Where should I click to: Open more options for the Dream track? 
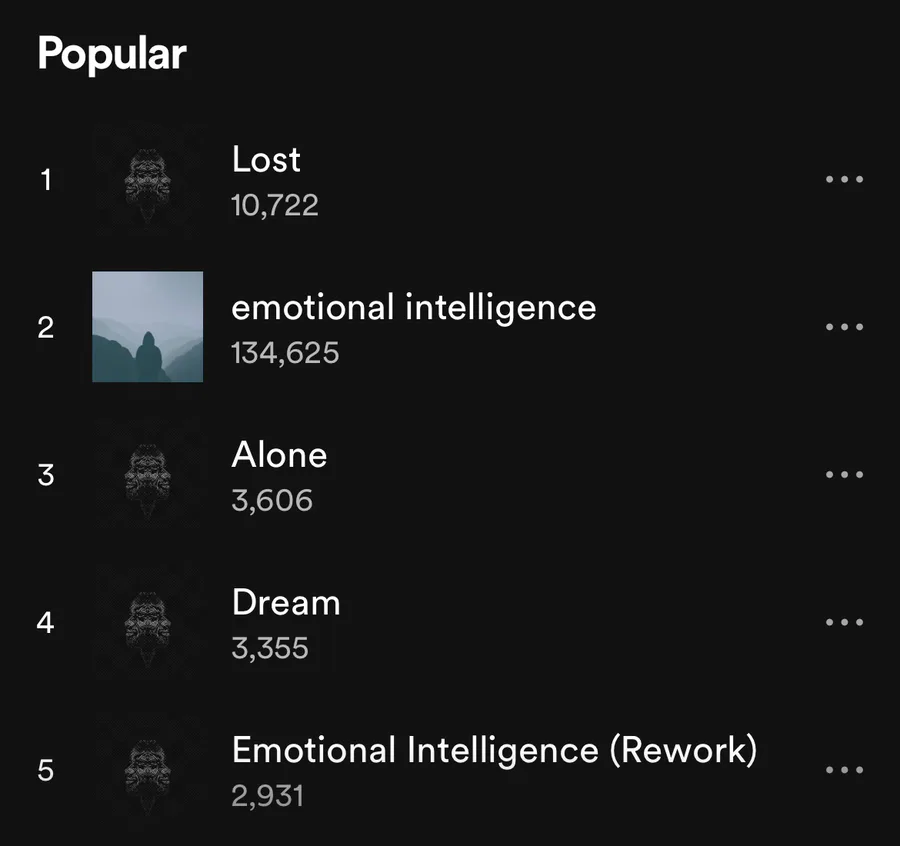(x=844, y=622)
